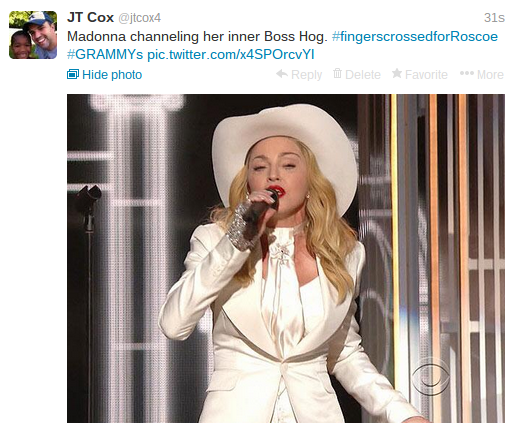
Task: Click the photo icon beside Hide photo
Action: click(x=73, y=74)
